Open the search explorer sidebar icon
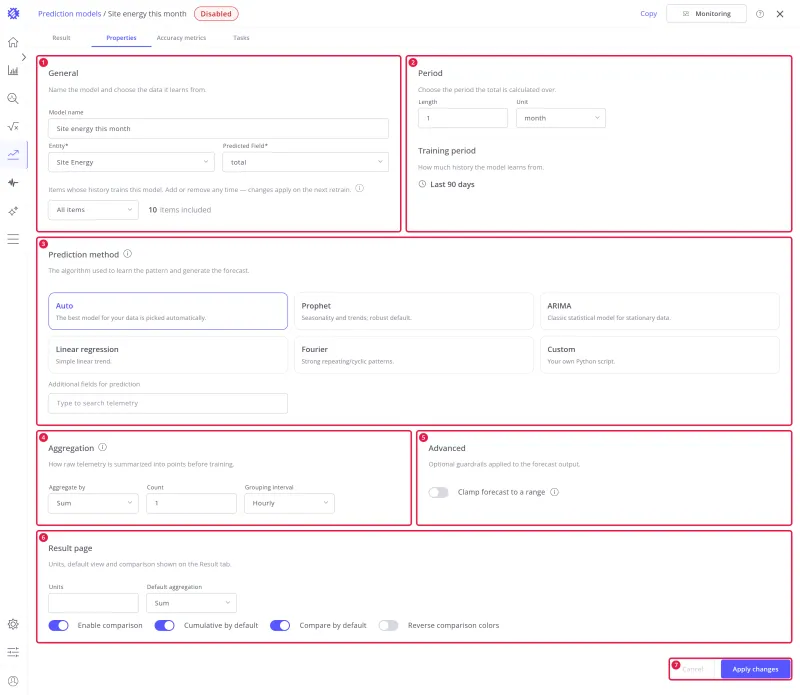Viewport: 800px width, 695px height. point(13,98)
